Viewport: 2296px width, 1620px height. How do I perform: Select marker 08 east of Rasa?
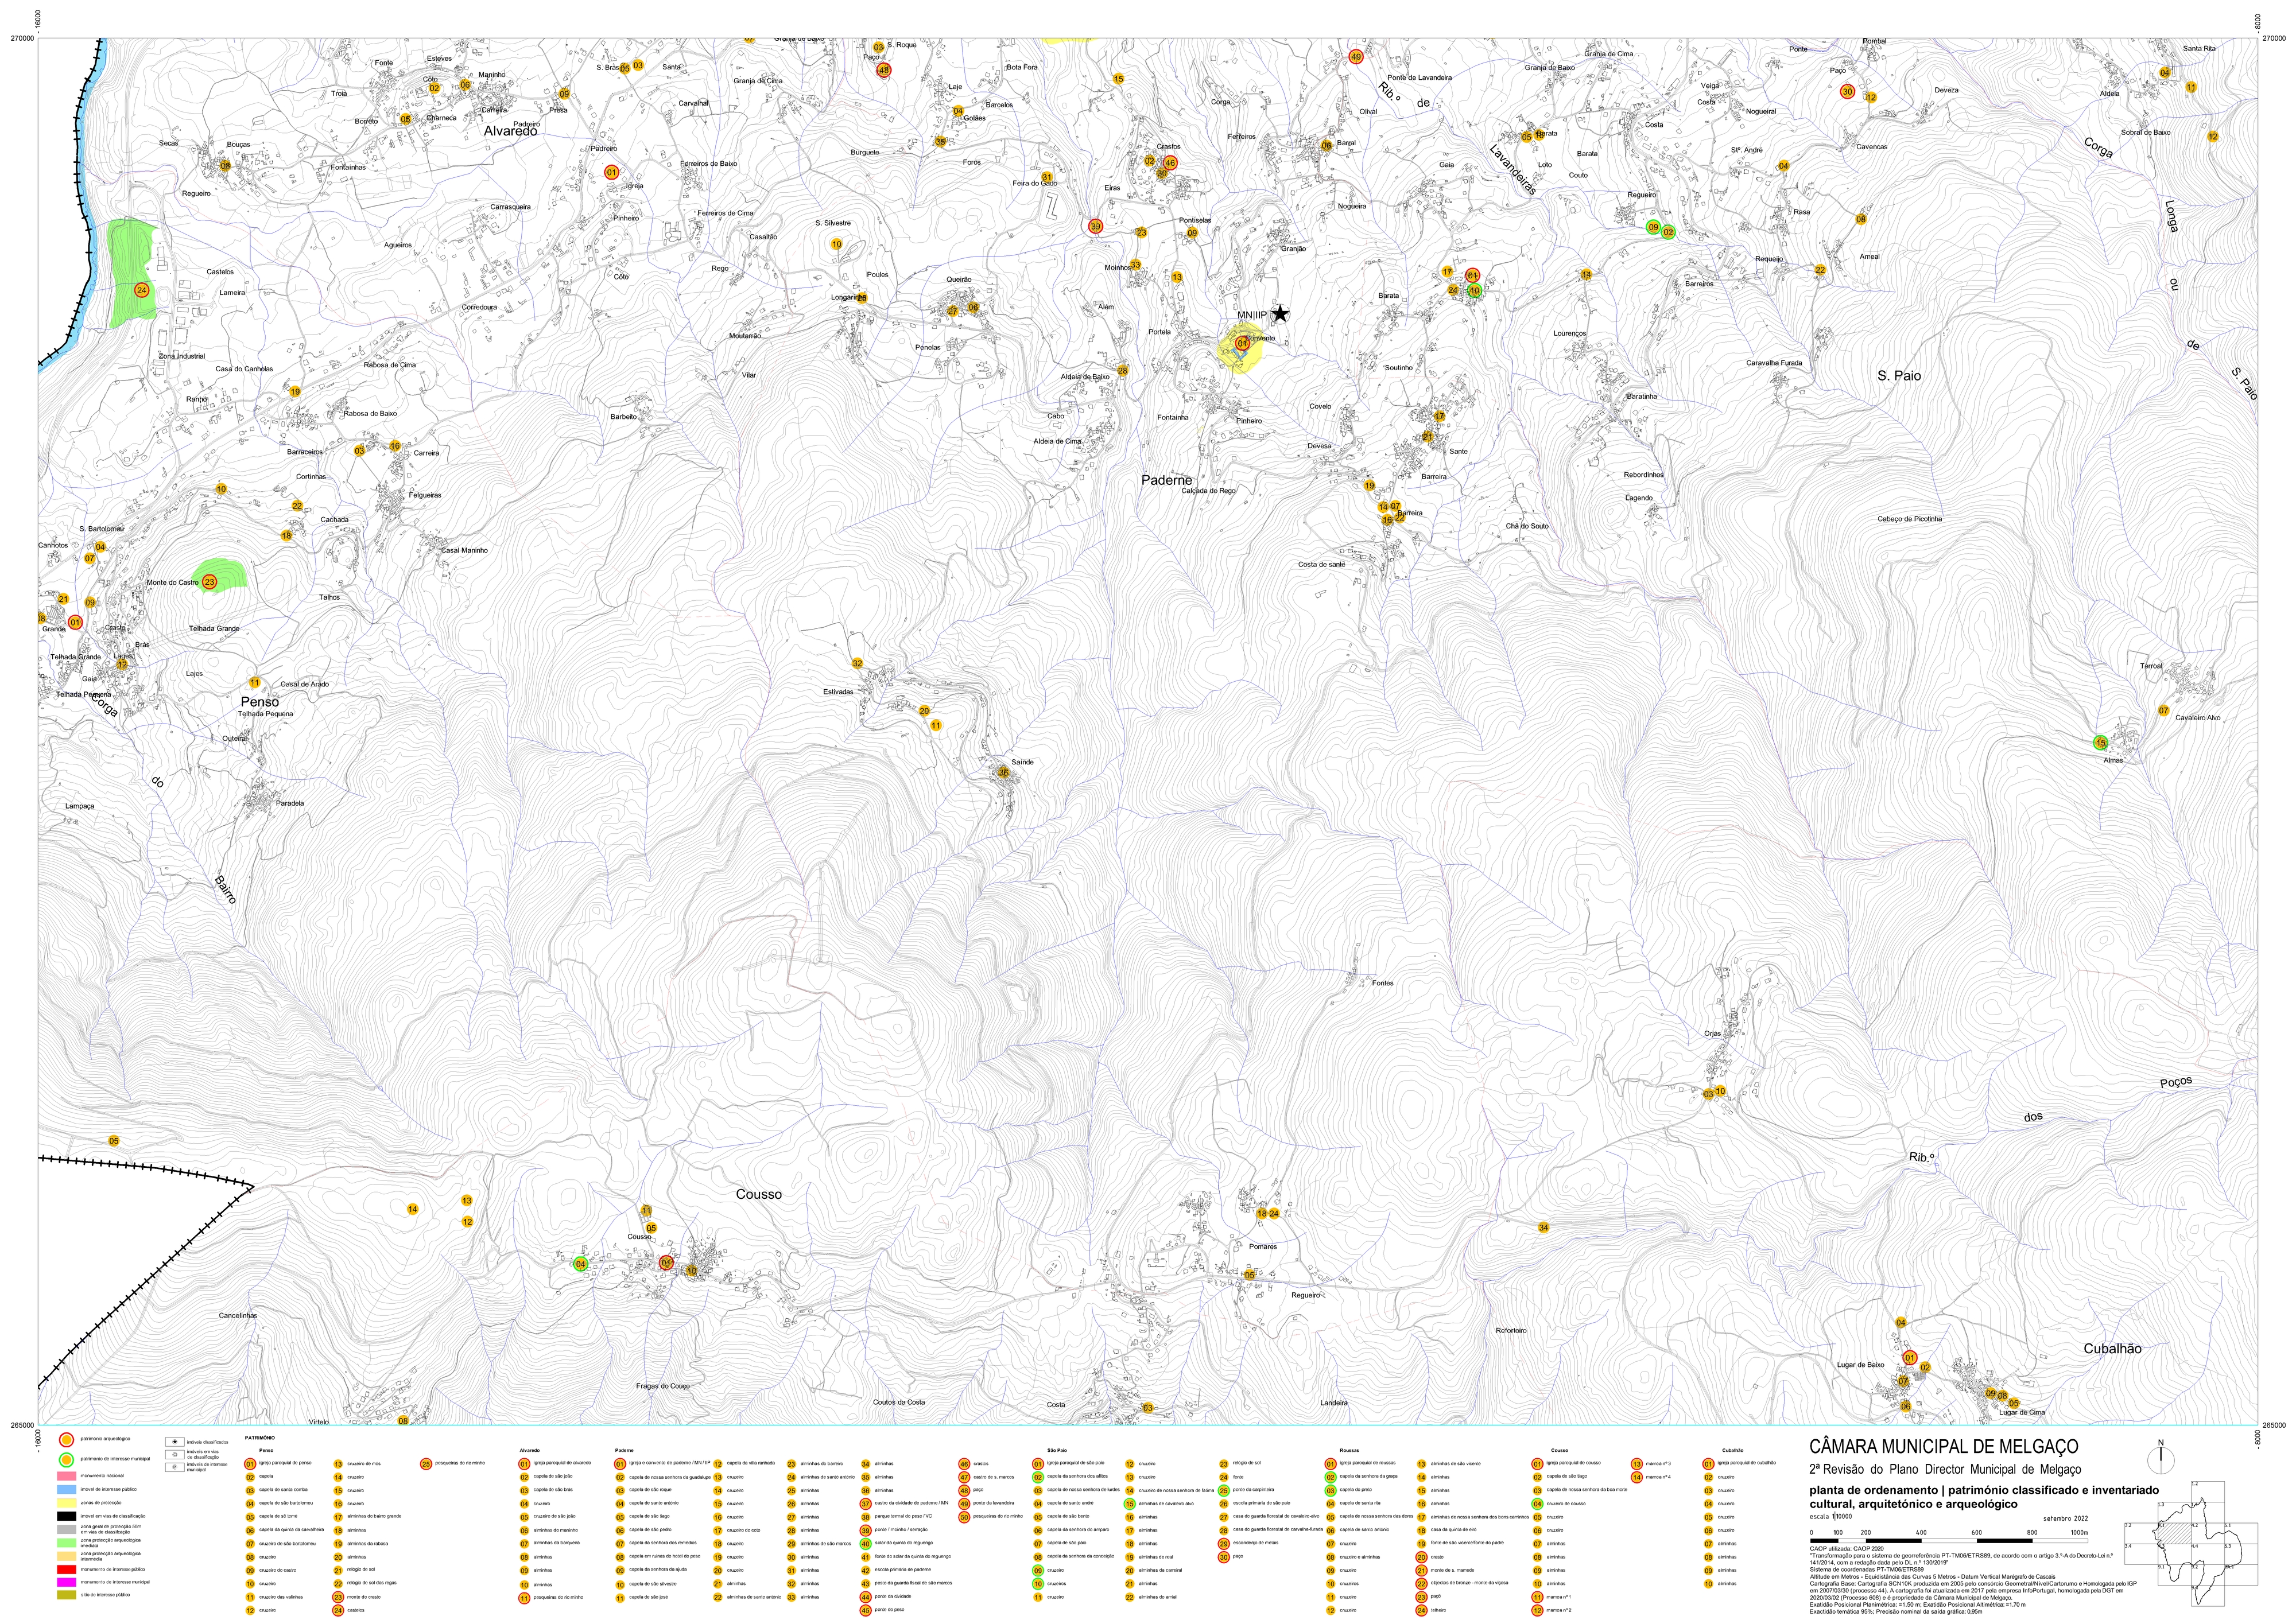(x=1861, y=219)
